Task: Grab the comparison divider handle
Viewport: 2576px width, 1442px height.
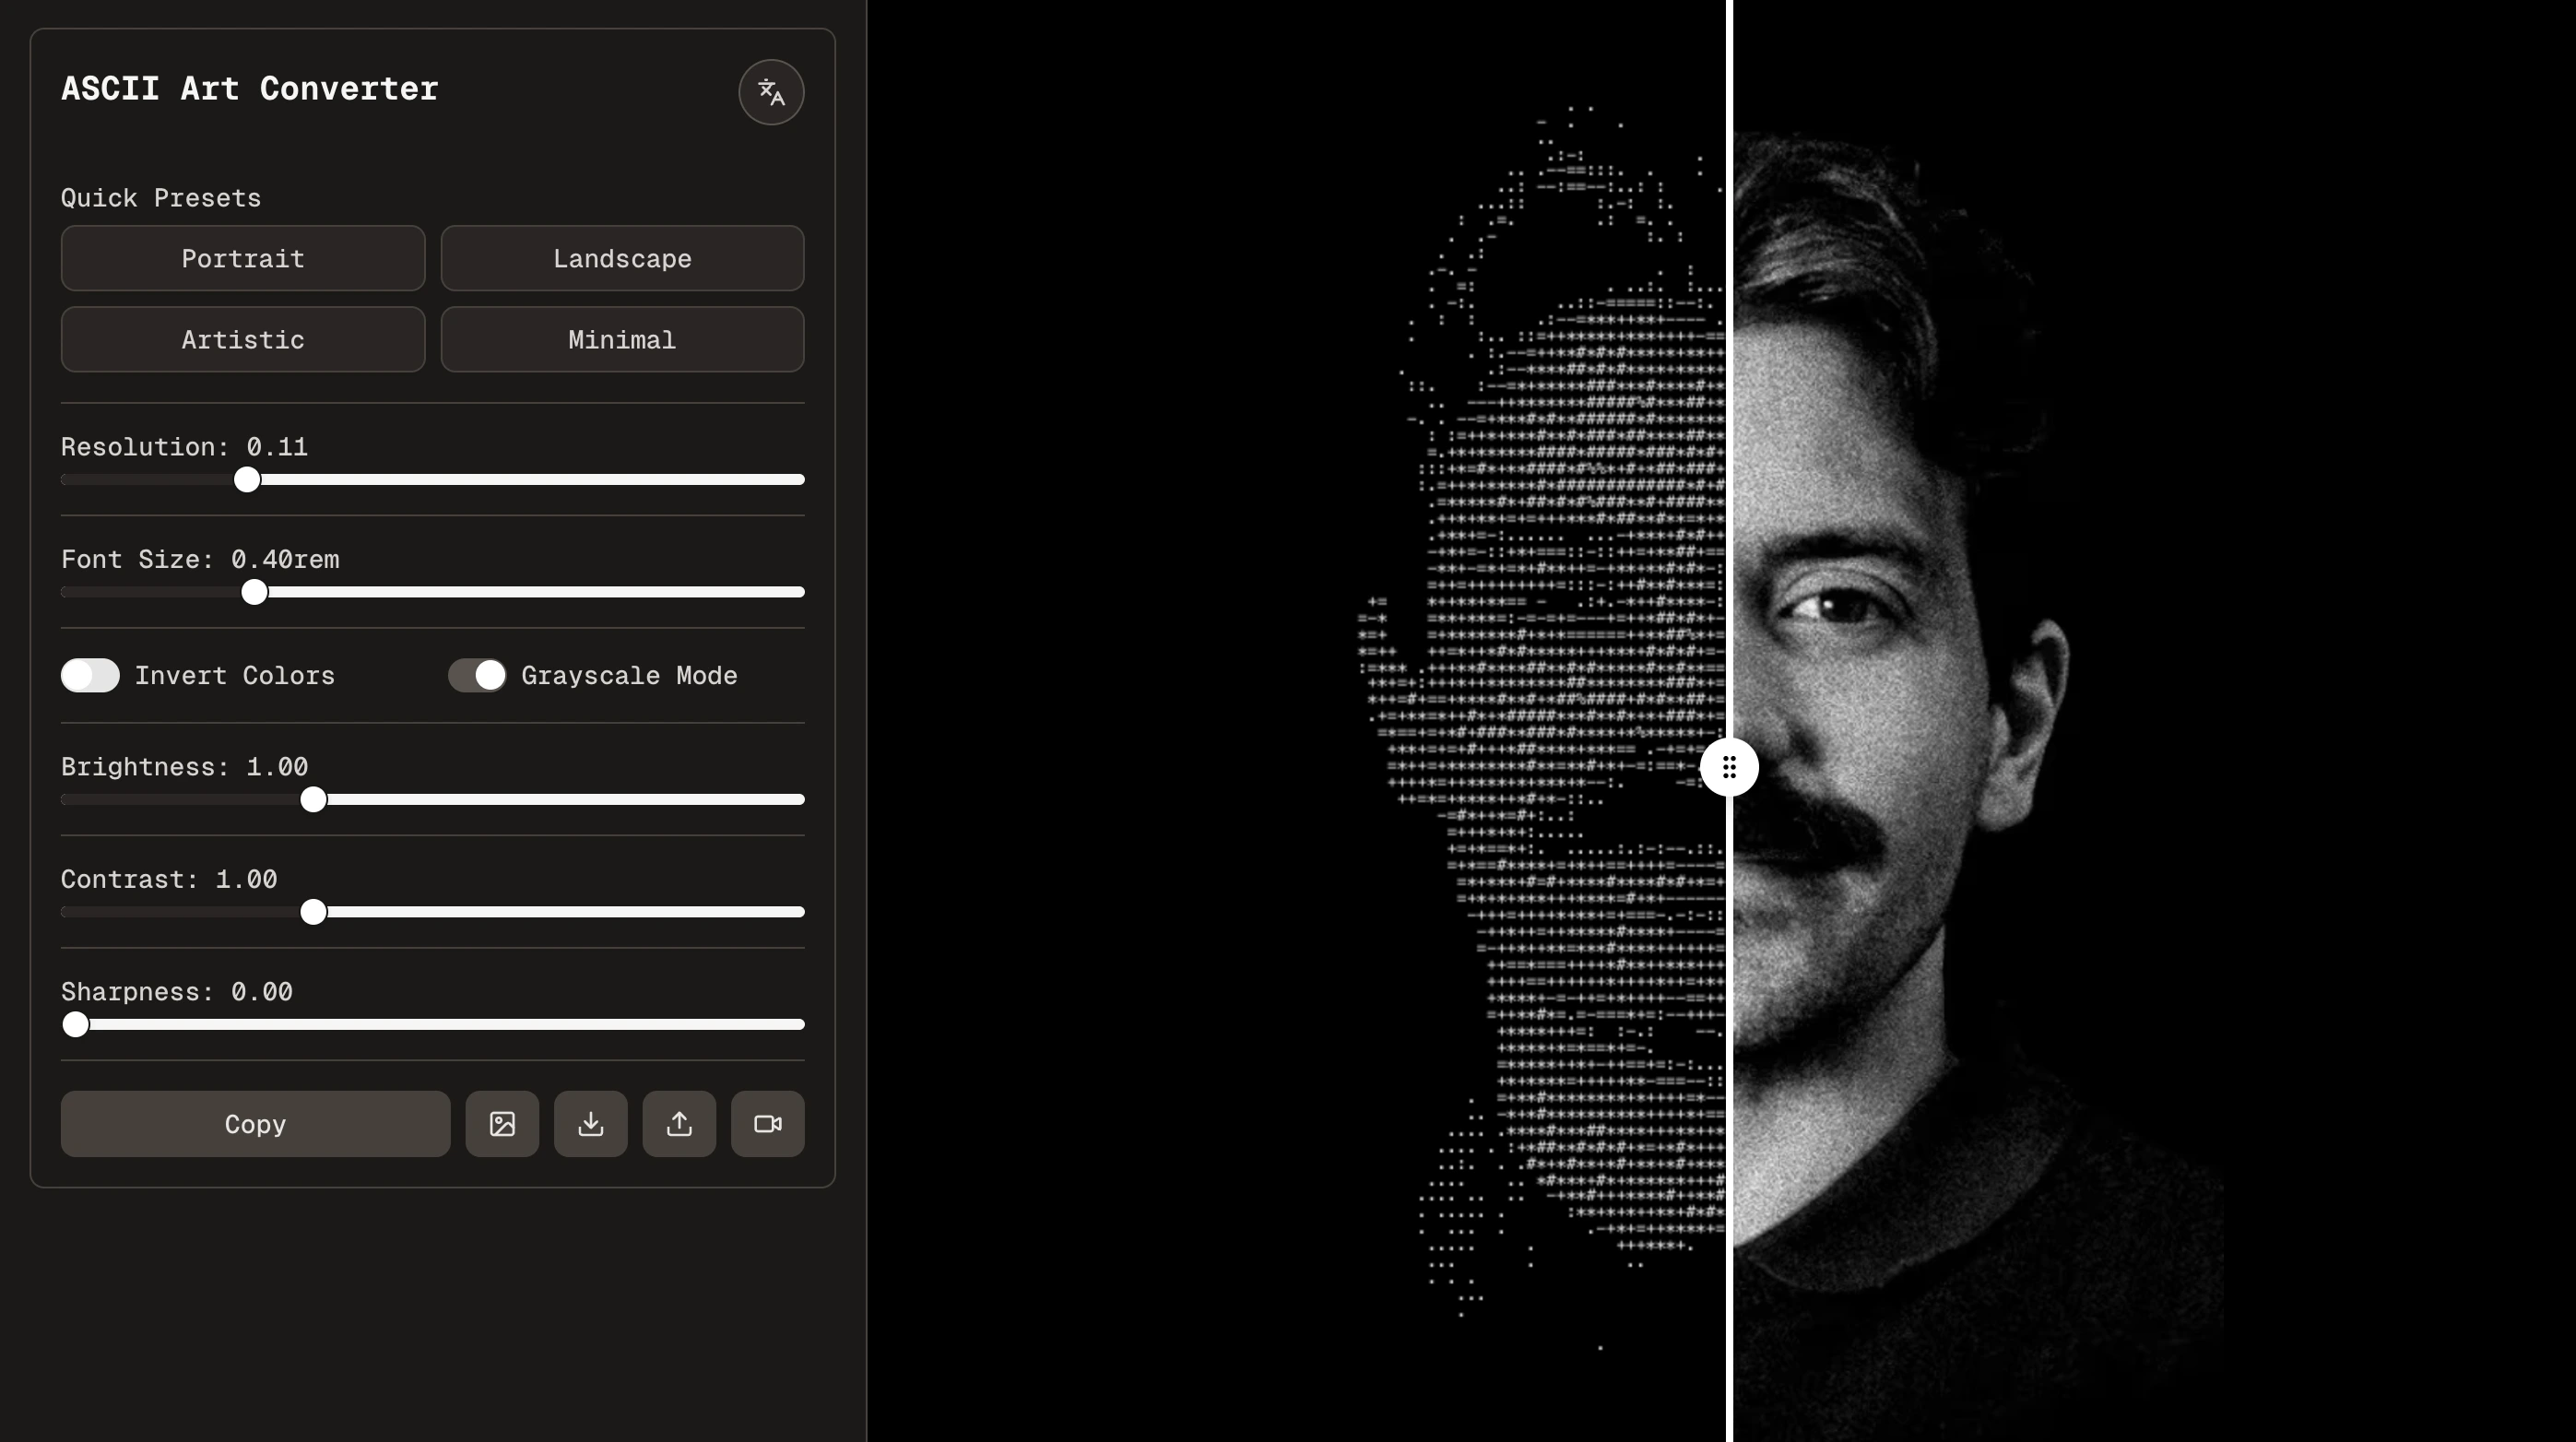Action: pos(1729,768)
